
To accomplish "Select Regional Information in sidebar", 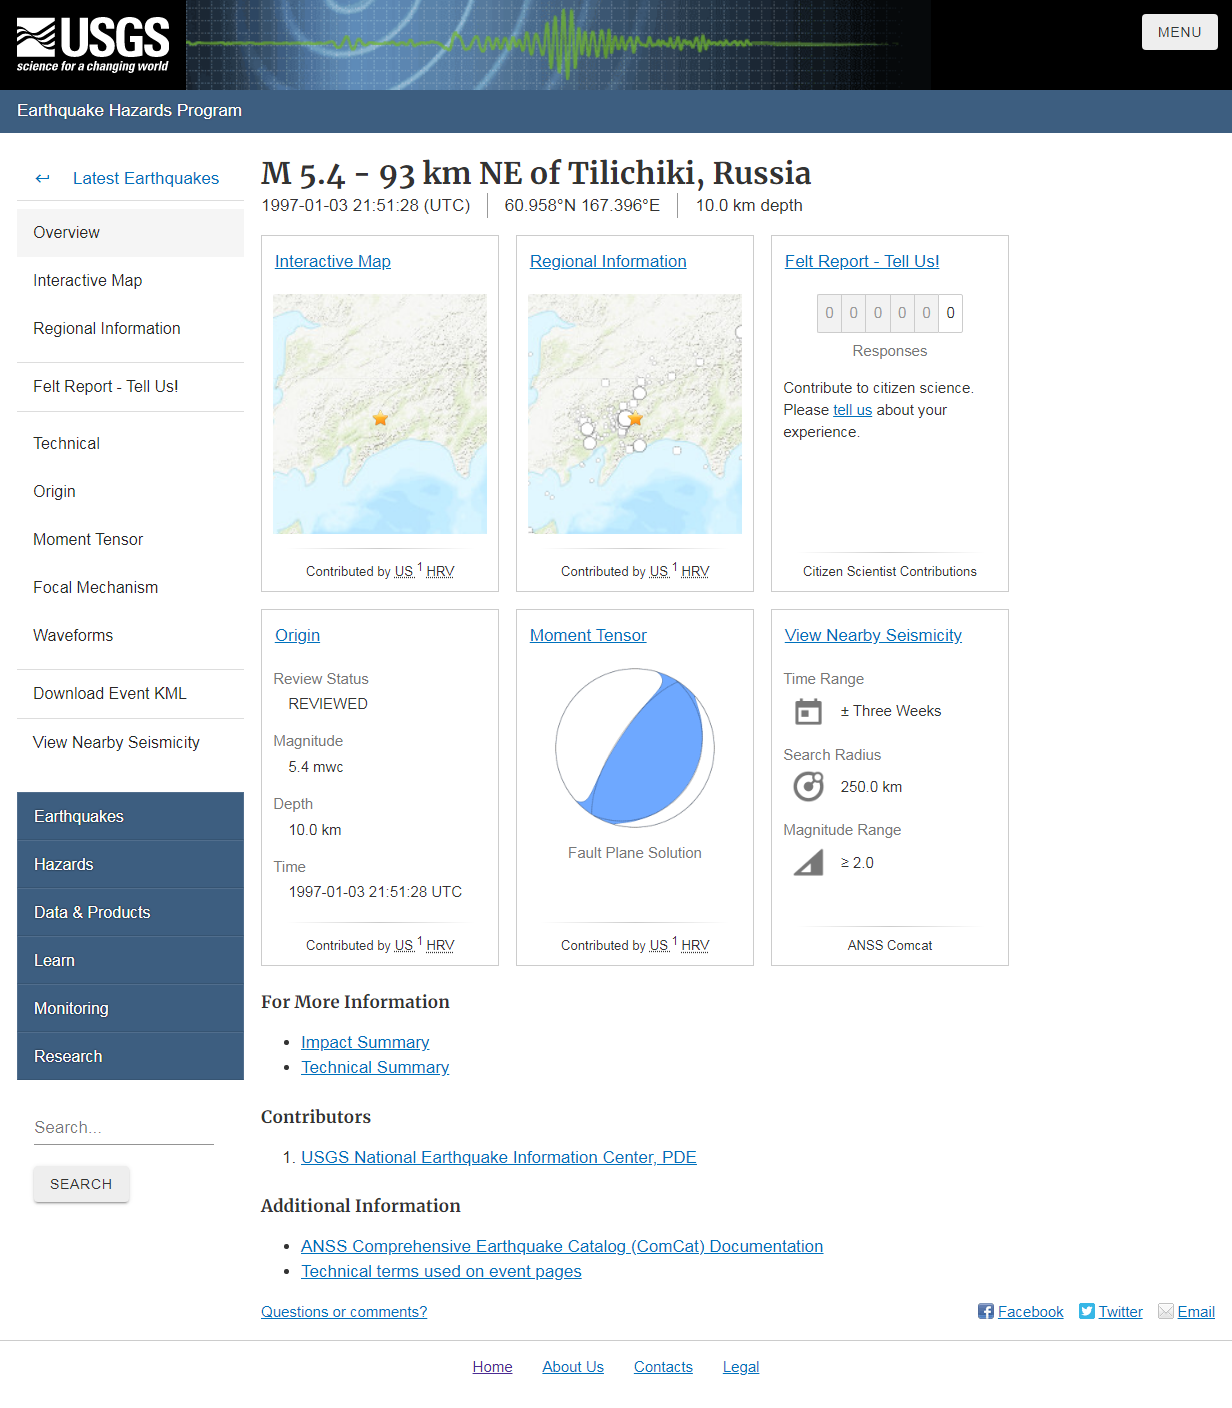I will click(x=130, y=328).
